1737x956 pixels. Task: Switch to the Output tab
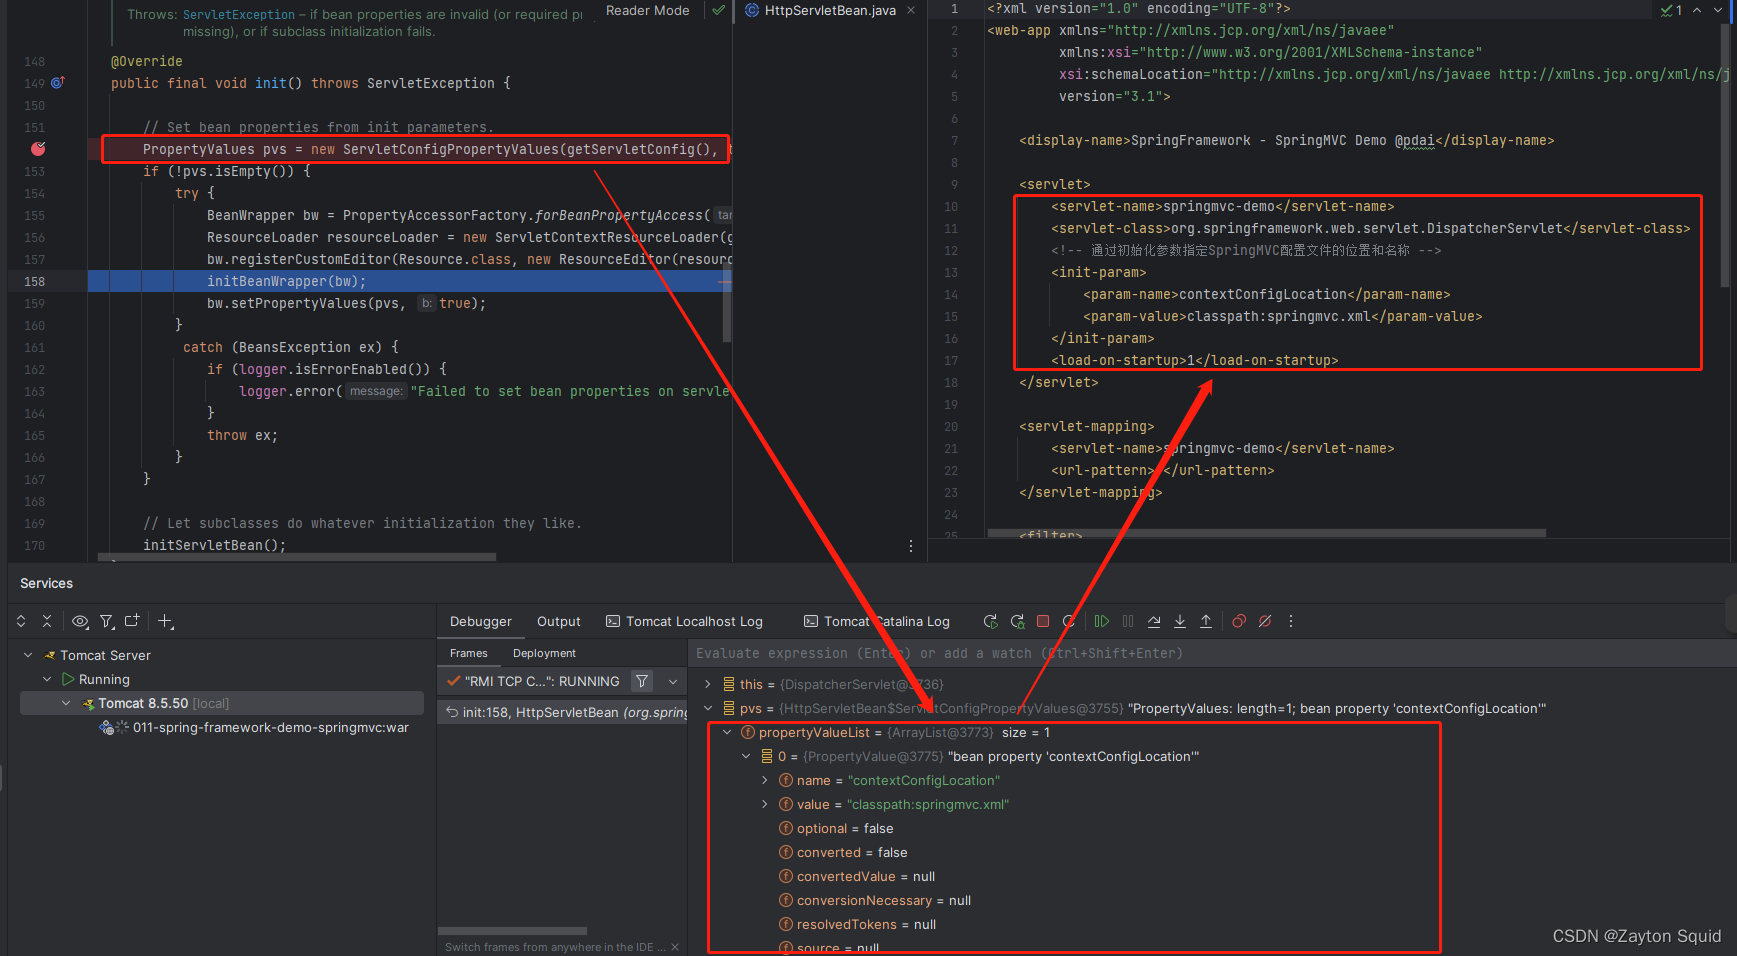tap(559, 621)
